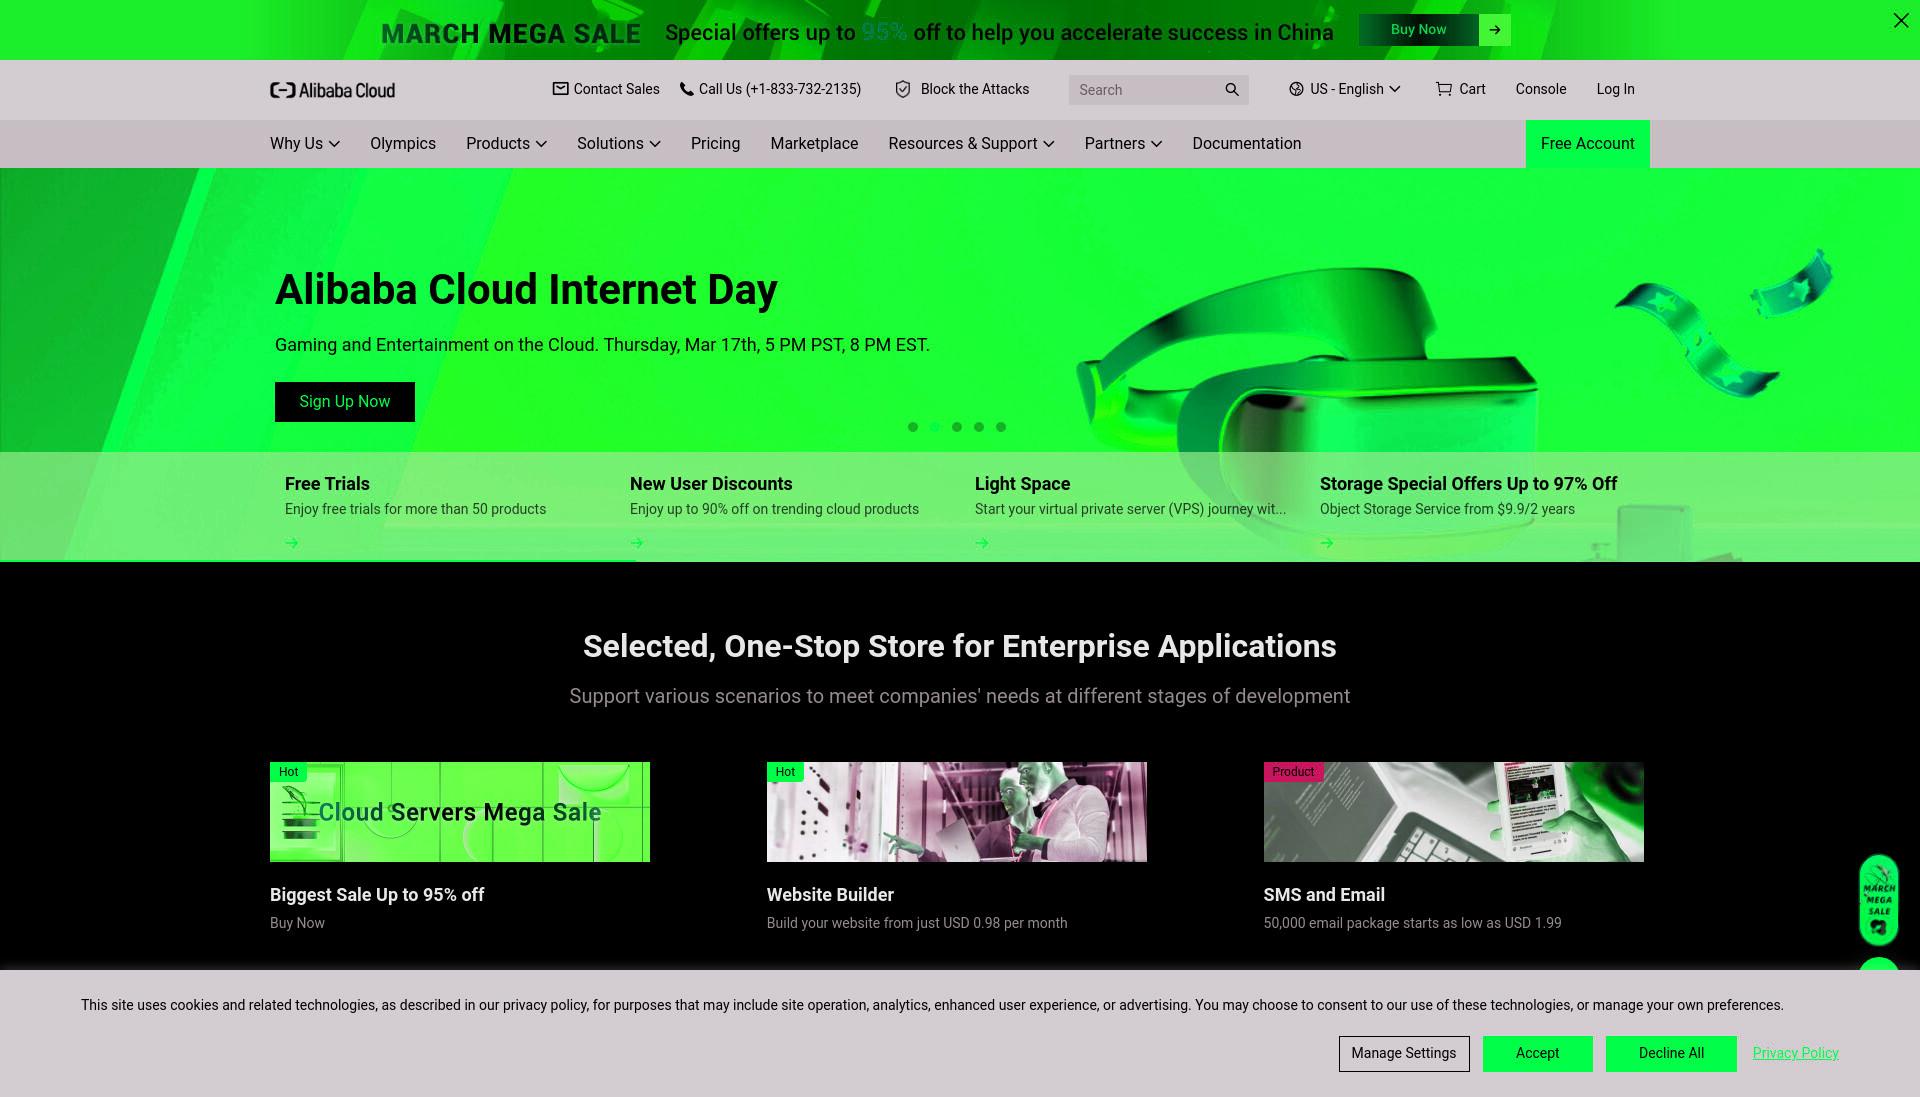This screenshot has height=1097, width=1920.
Task: Open the Olympics menu item
Action: [x=402, y=144]
